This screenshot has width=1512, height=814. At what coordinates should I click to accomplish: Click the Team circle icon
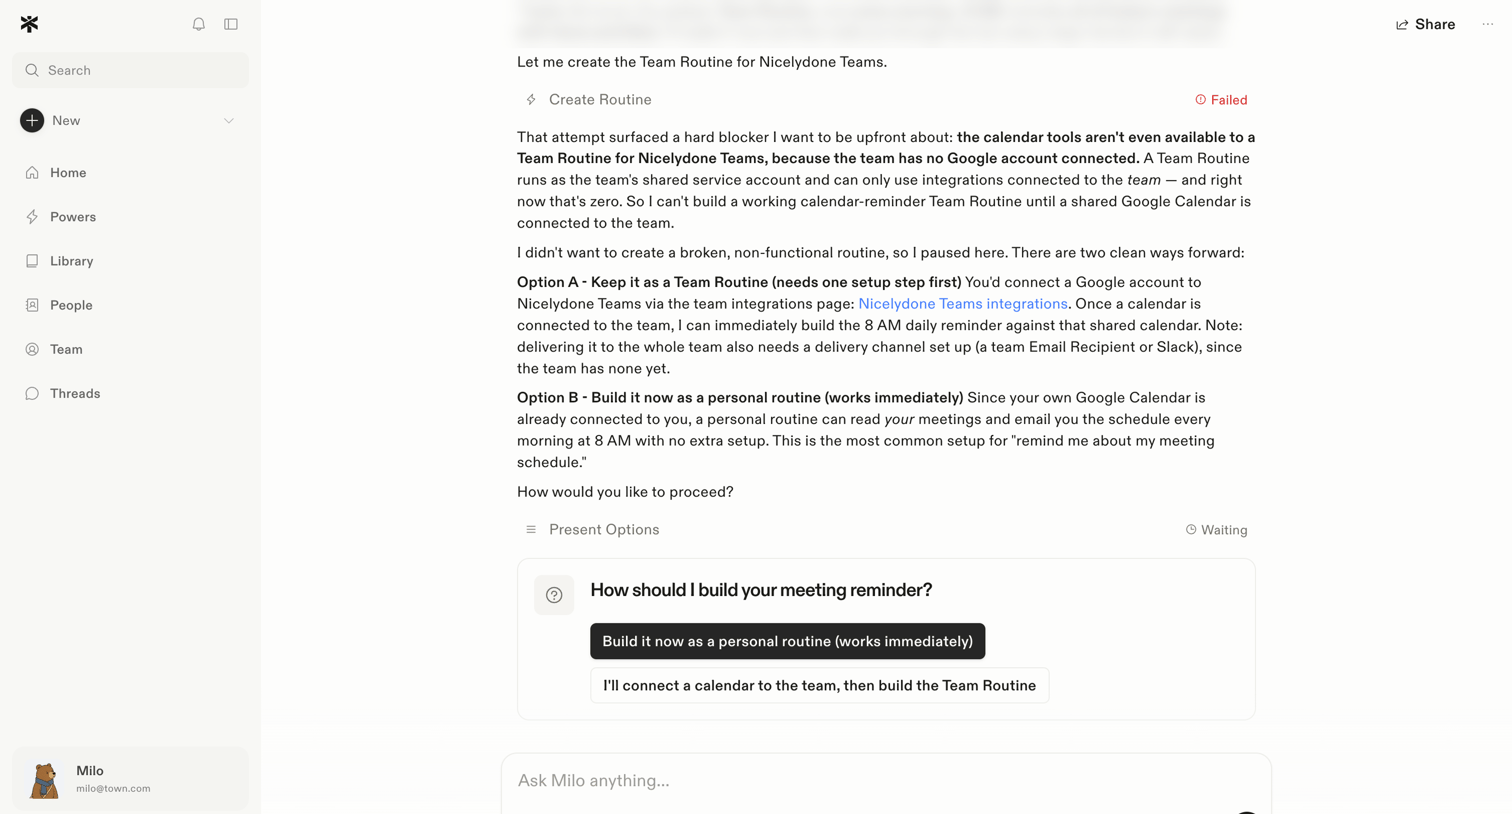(32, 349)
